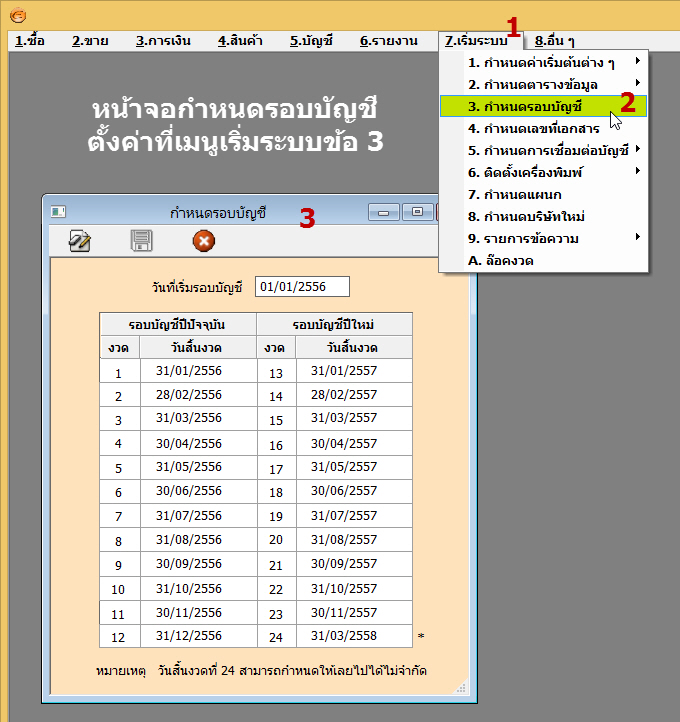
Task: Expand 1. กำหนดค่าเริ่มต้นต่าง ๆ submenu arrow
Action: click(638, 61)
